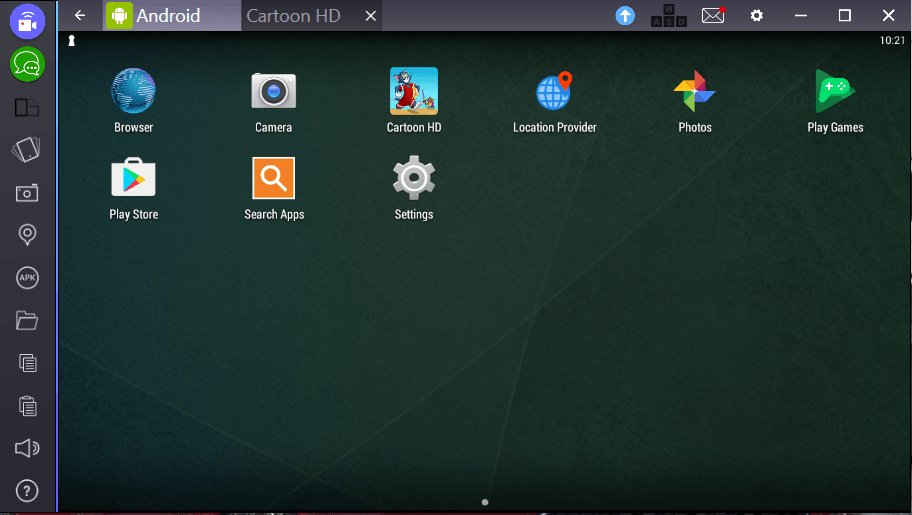Open the Cartoon HD app icon
Screen dimensions: 912x515
coord(413,92)
